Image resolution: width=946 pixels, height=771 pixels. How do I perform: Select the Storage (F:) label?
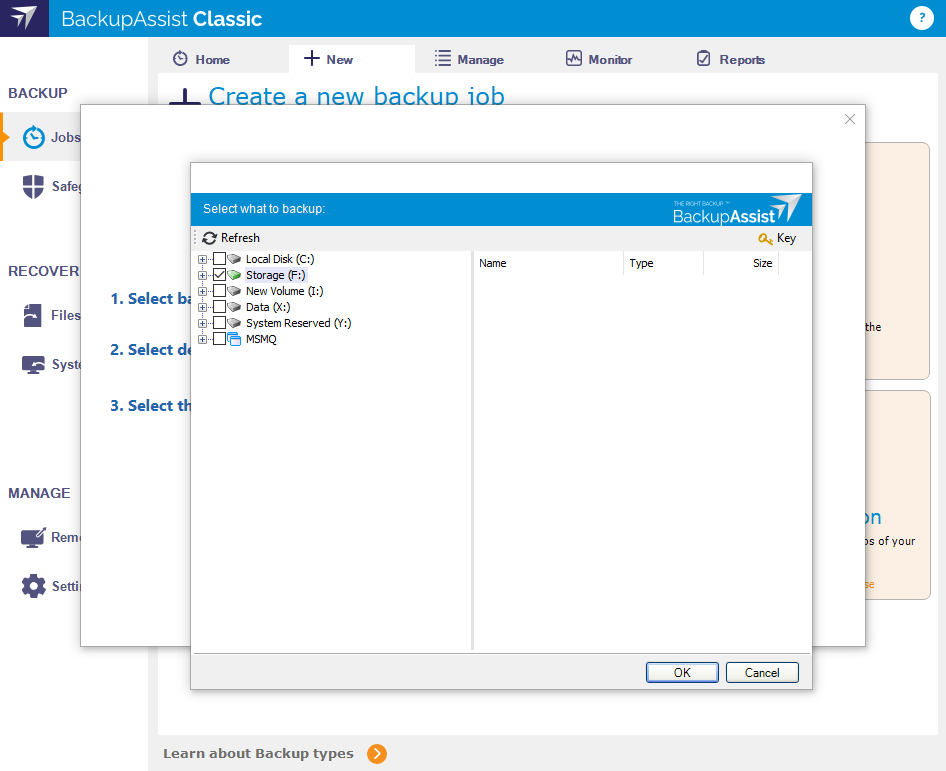click(x=276, y=275)
